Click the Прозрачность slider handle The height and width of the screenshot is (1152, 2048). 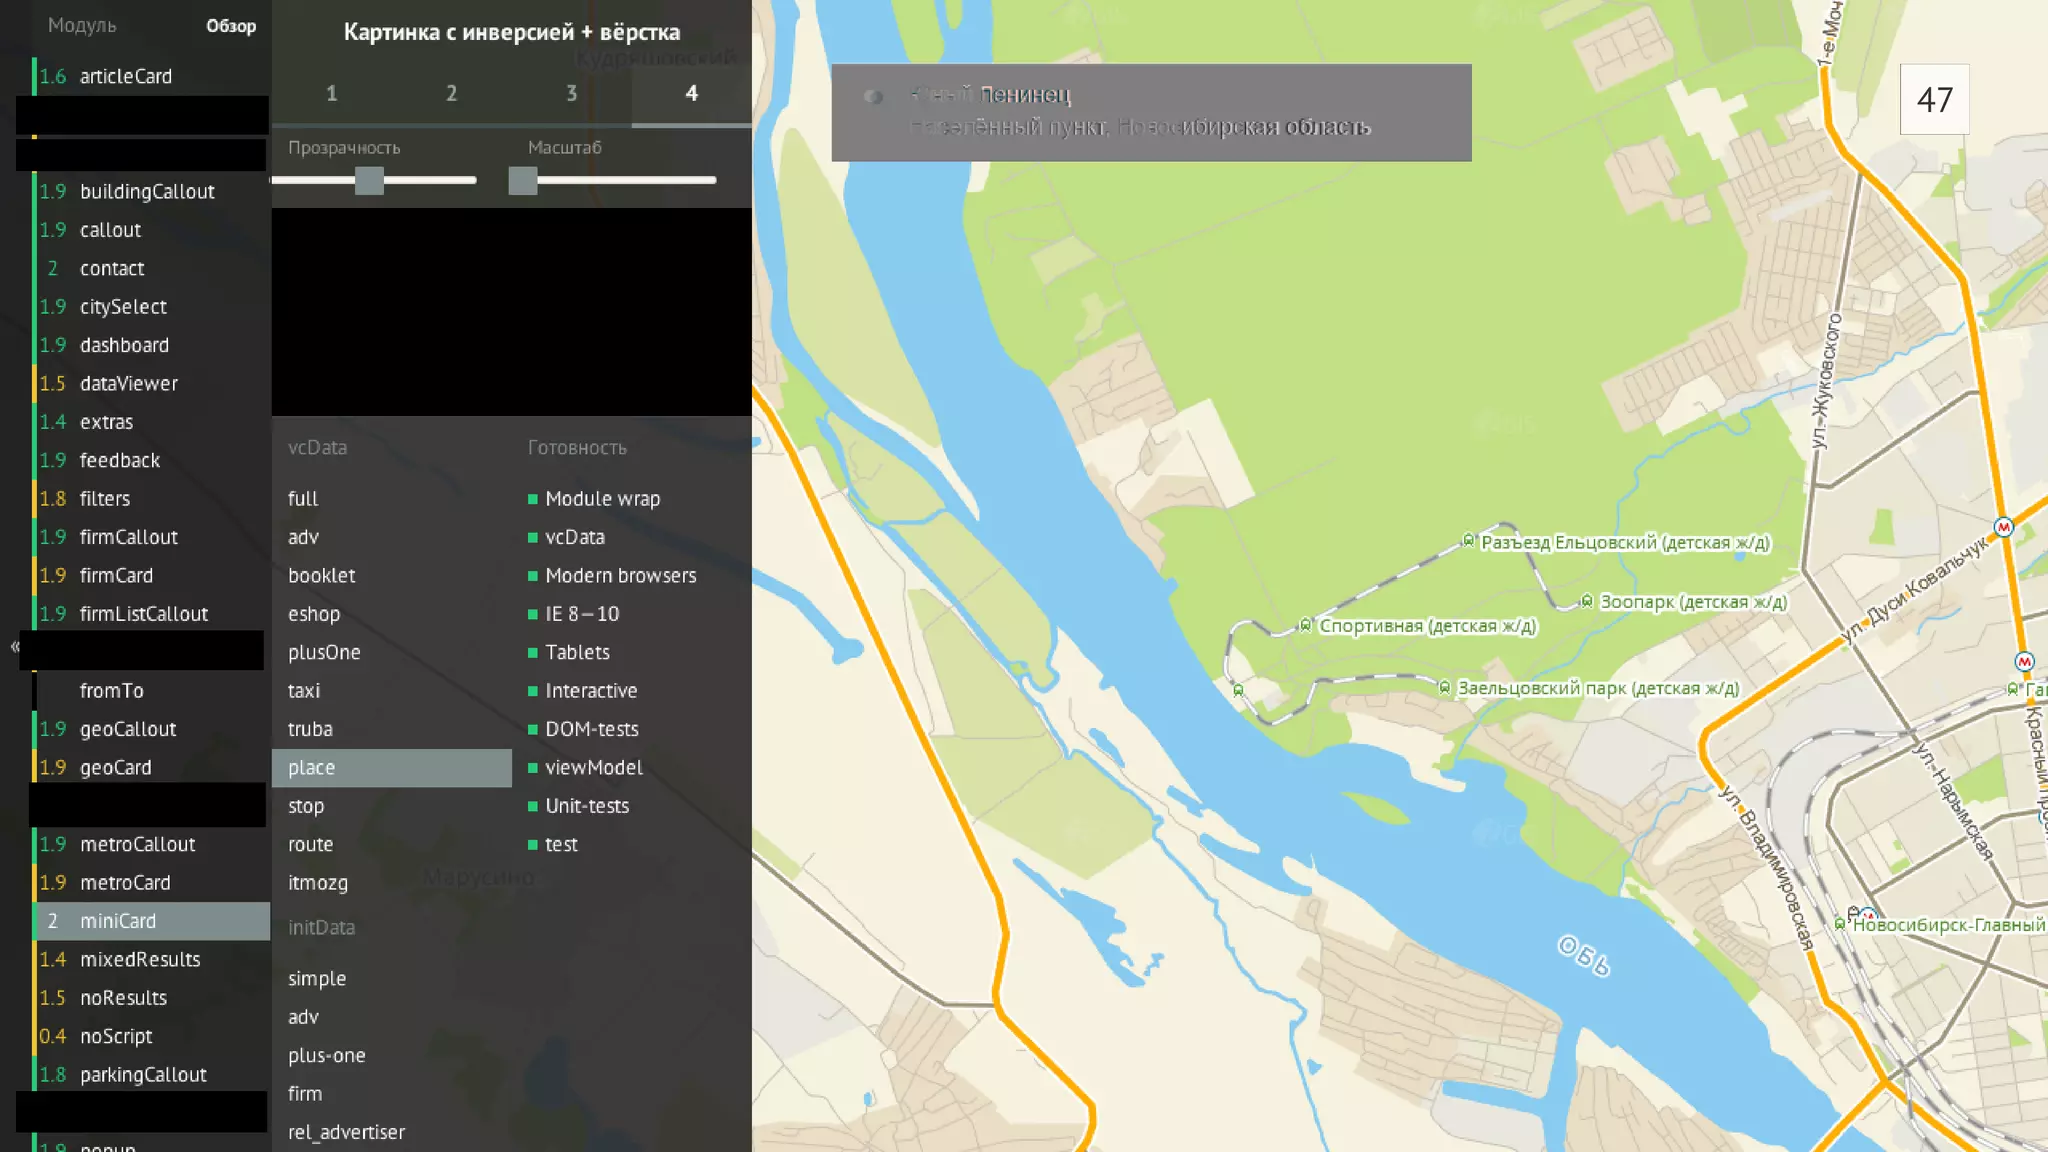[369, 181]
